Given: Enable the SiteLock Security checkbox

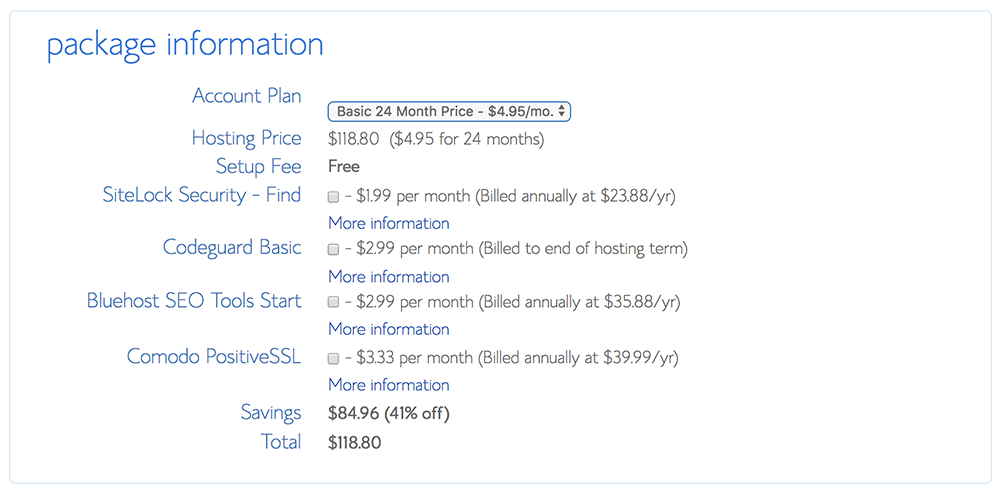Looking at the screenshot, I should [x=333, y=196].
